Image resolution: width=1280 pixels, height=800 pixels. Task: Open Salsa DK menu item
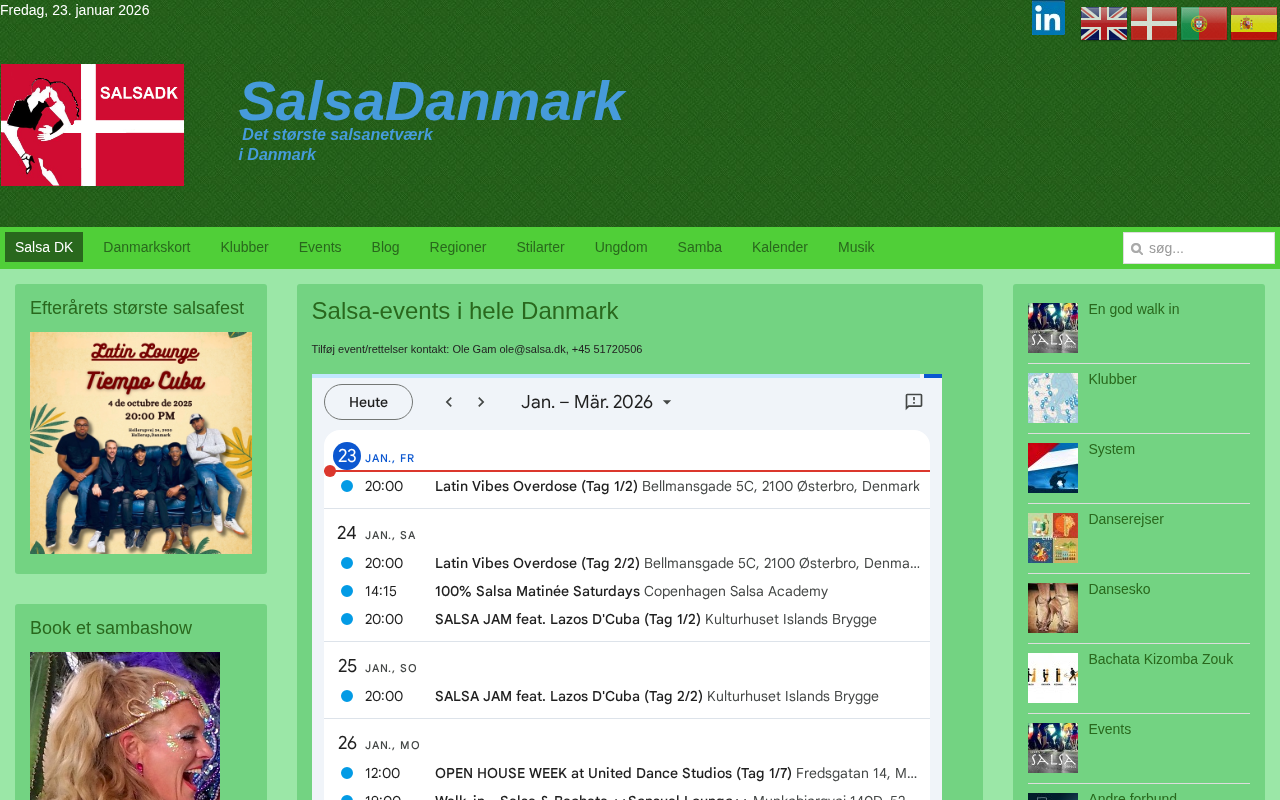pyautogui.click(x=44, y=247)
